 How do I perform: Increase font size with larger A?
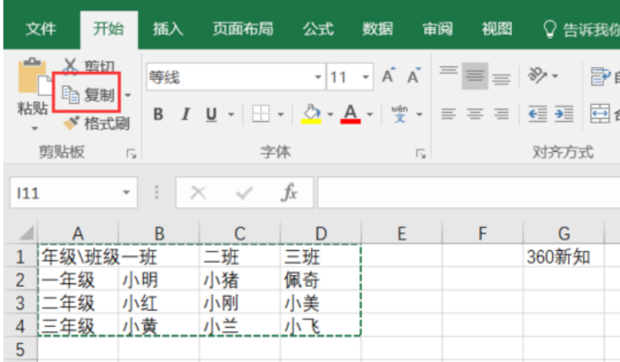pyautogui.click(x=388, y=75)
